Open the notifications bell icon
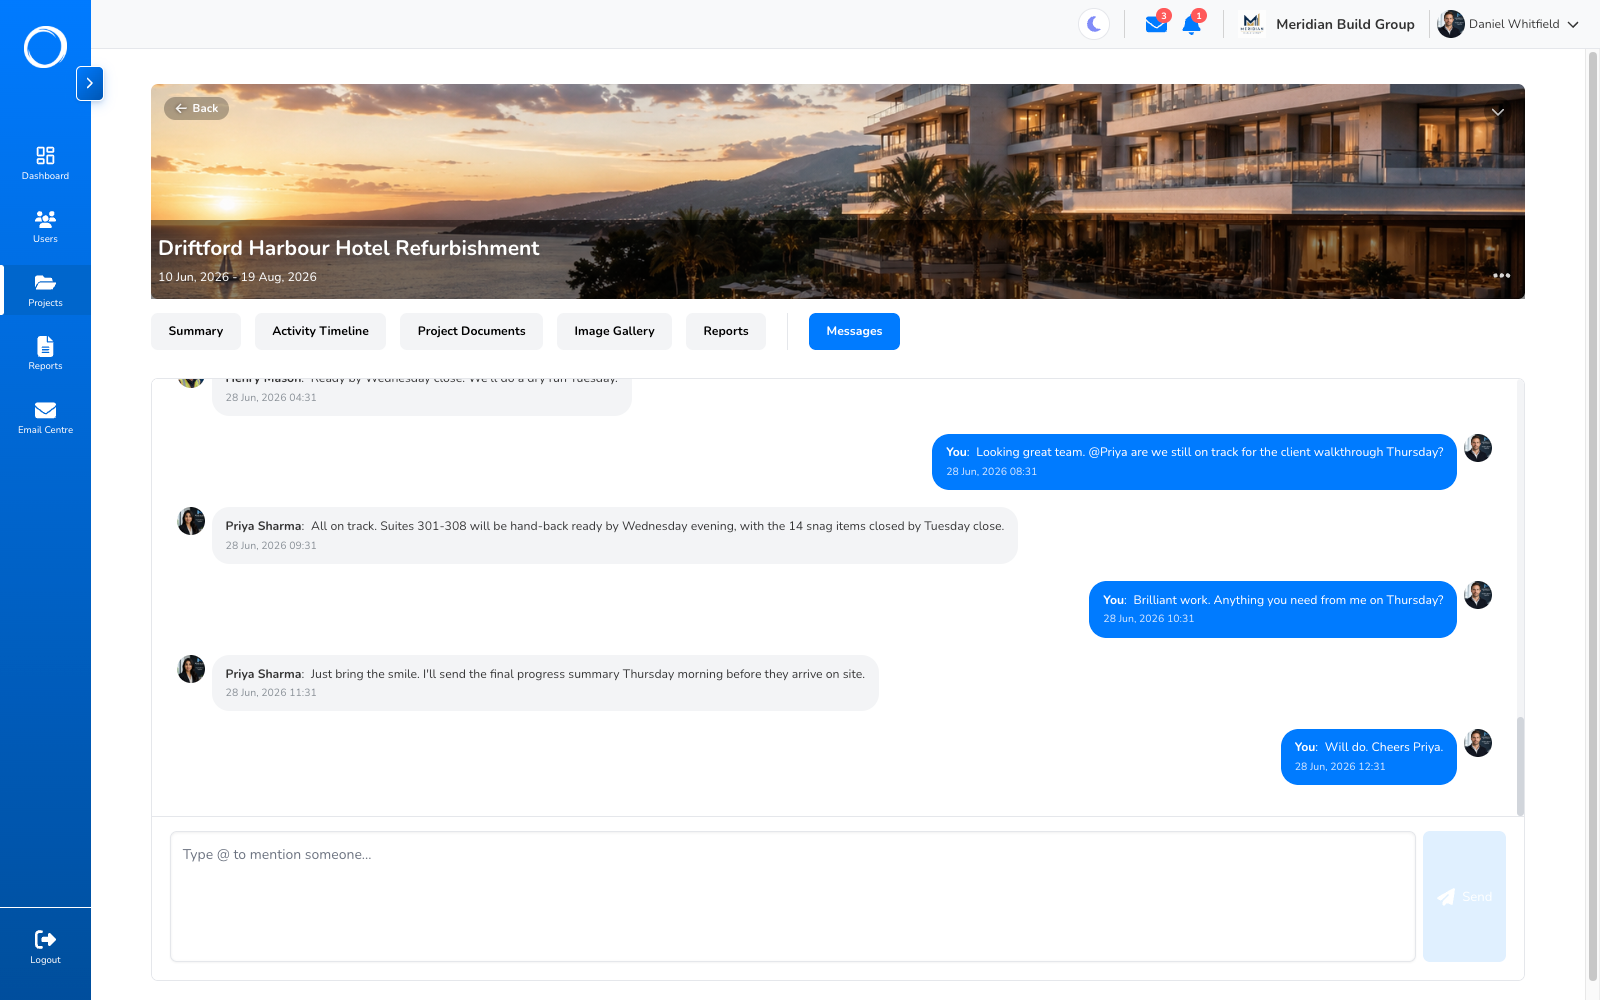This screenshot has height=1000, width=1600. pyautogui.click(x=1191, y=24)
